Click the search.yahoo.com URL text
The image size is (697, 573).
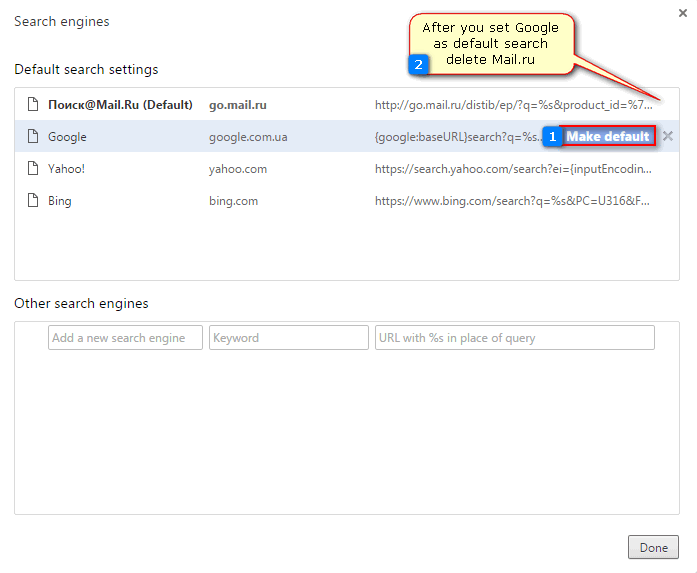click(x=513, y=169)
